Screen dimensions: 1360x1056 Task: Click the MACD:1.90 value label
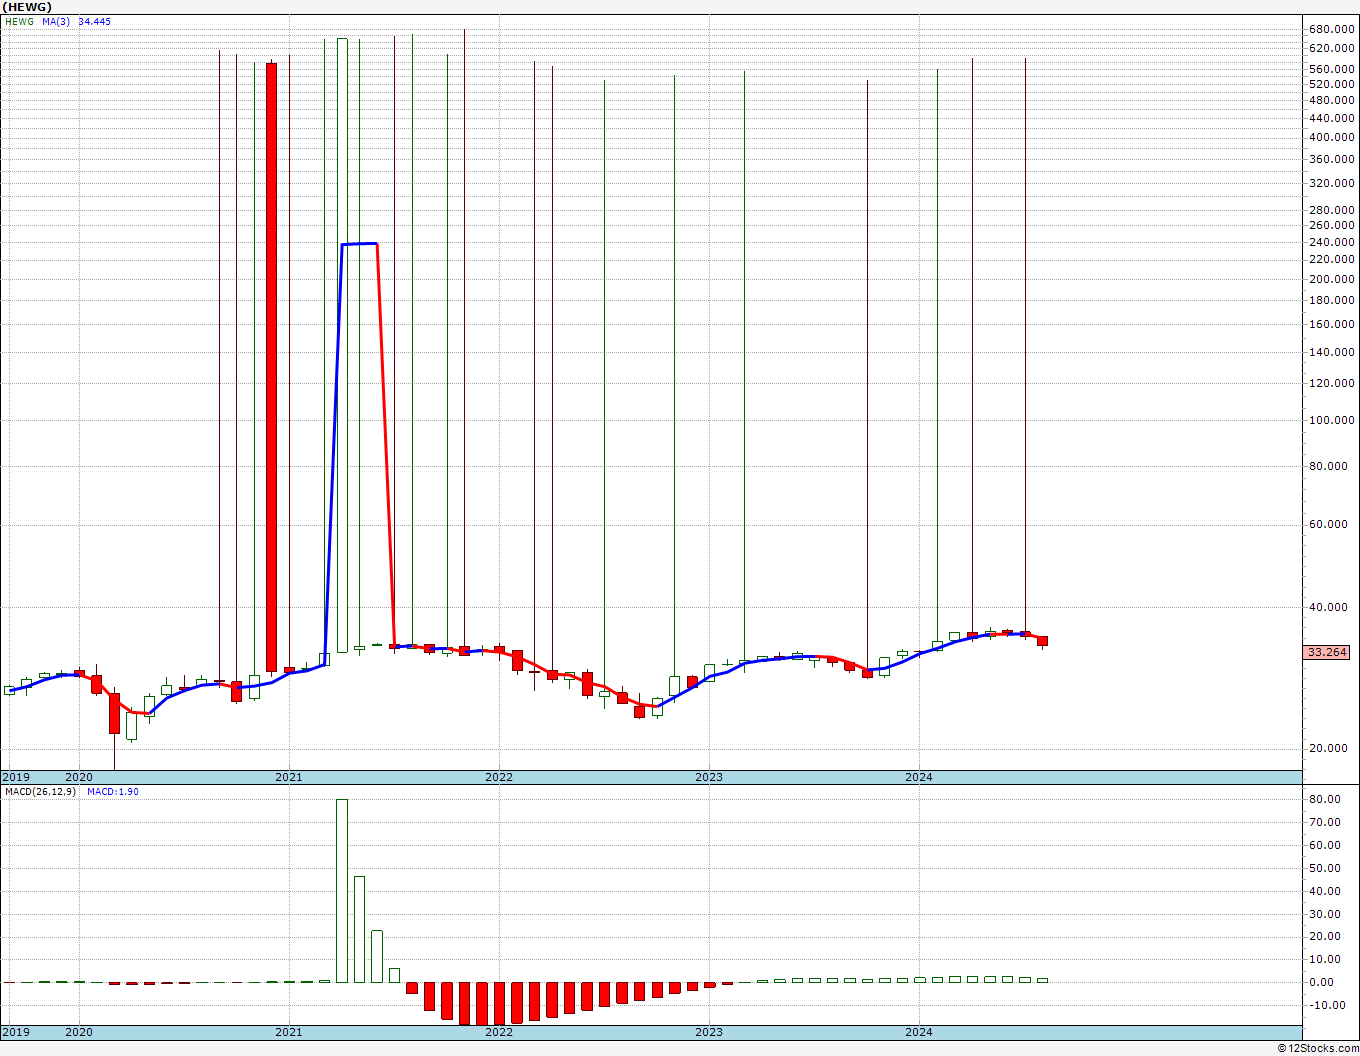(x=113, y=792)
